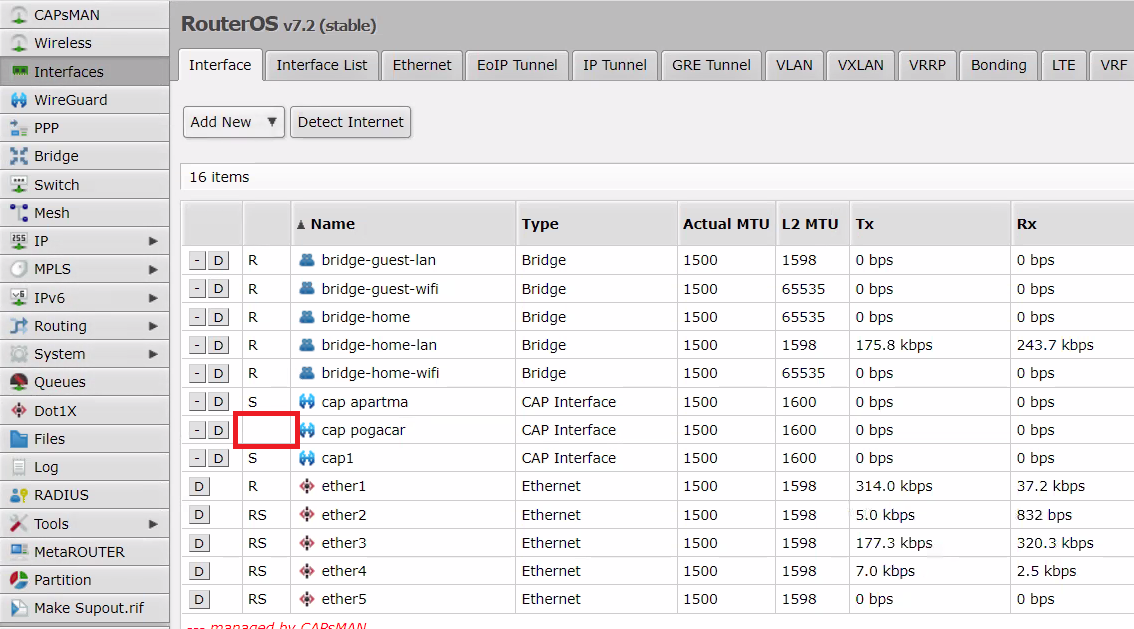Click the Switch icon
Screen dimensions: 1134x629
pos(19,184)
